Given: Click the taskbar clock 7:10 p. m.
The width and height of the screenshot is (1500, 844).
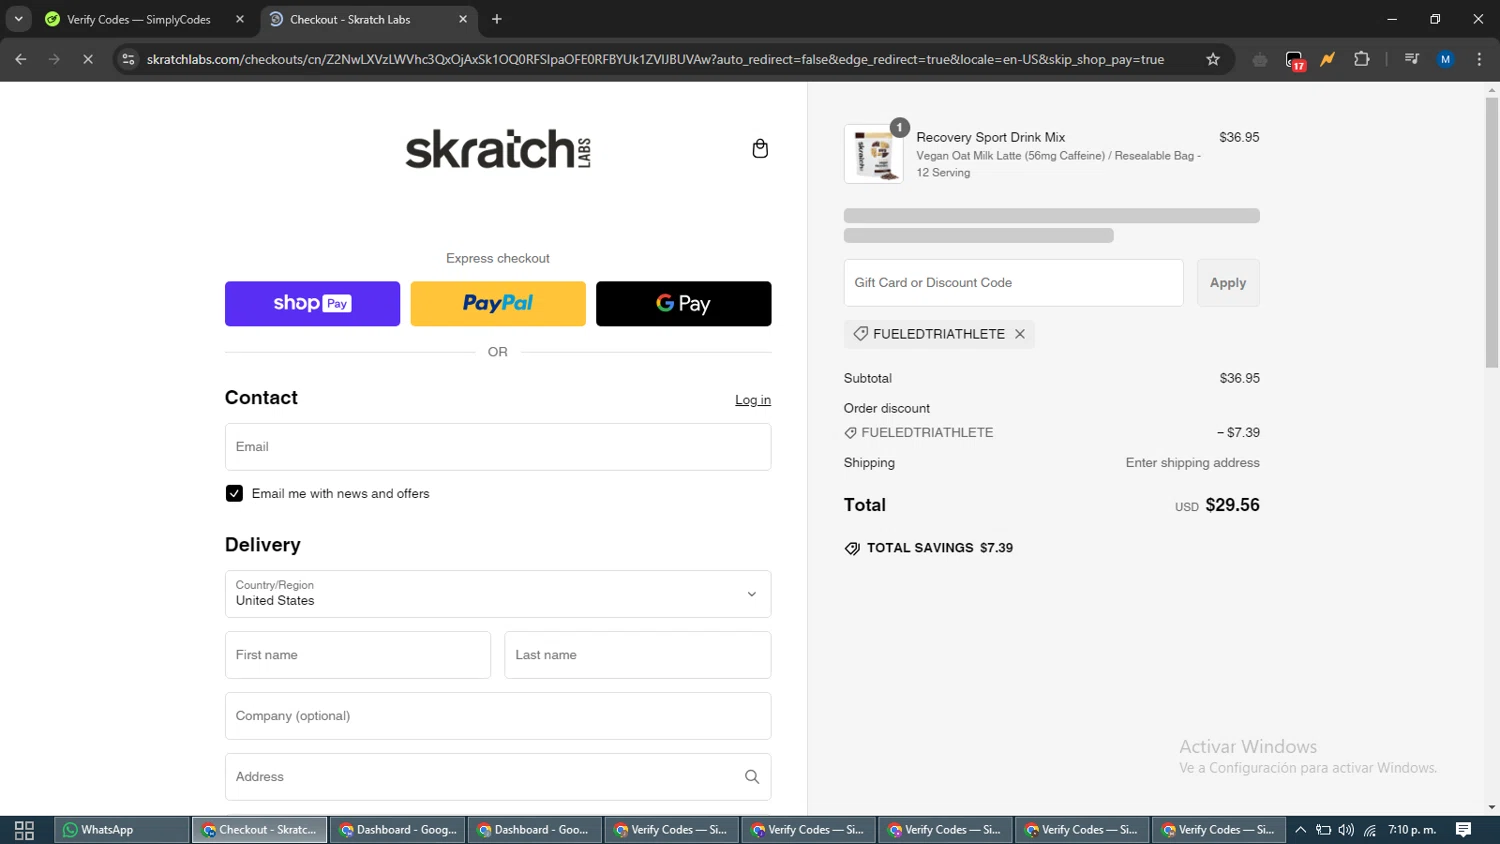Looking at the screenshot, I should pyautogui.click(x=1412, y=830).
